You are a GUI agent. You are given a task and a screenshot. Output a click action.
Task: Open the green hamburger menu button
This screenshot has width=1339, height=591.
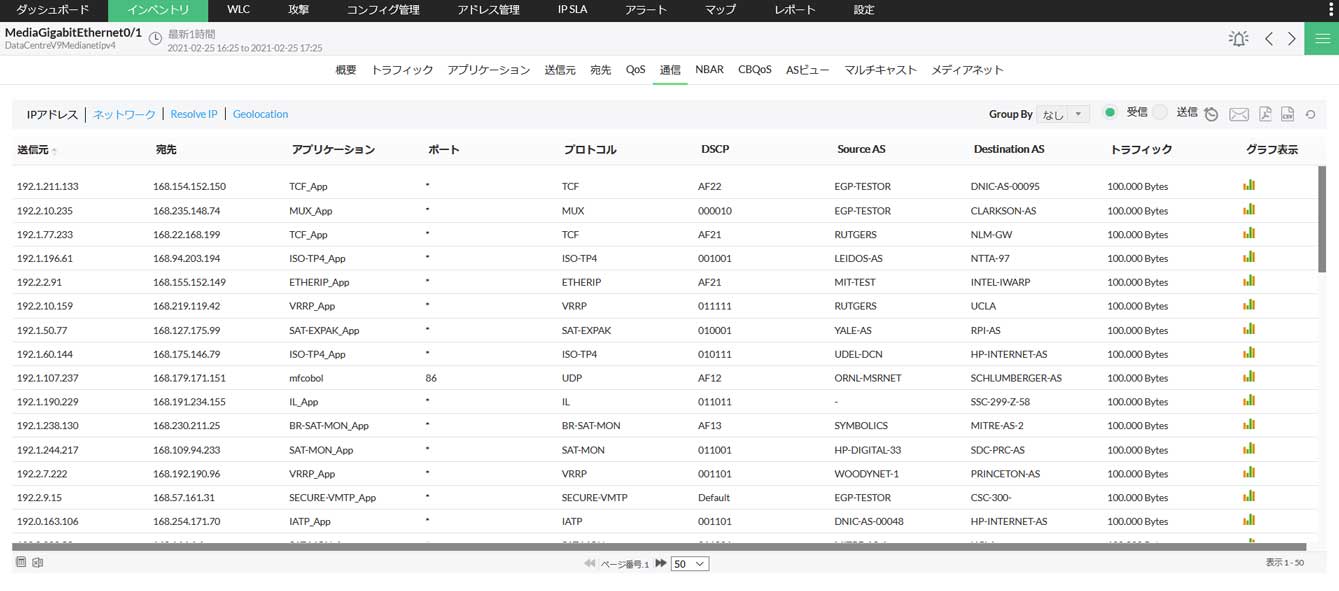click(1322, 39)
